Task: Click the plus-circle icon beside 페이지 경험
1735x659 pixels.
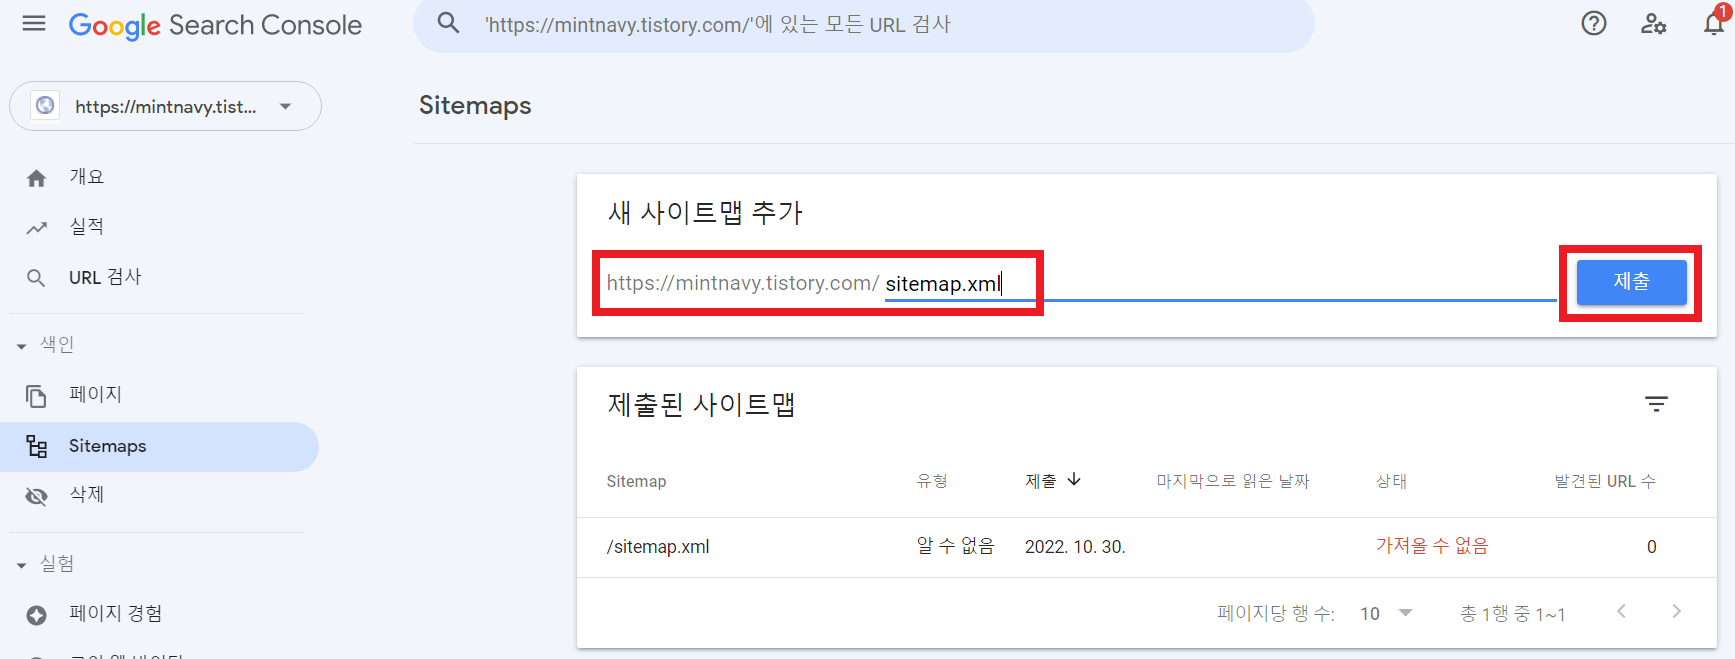Action: point(37,615)
